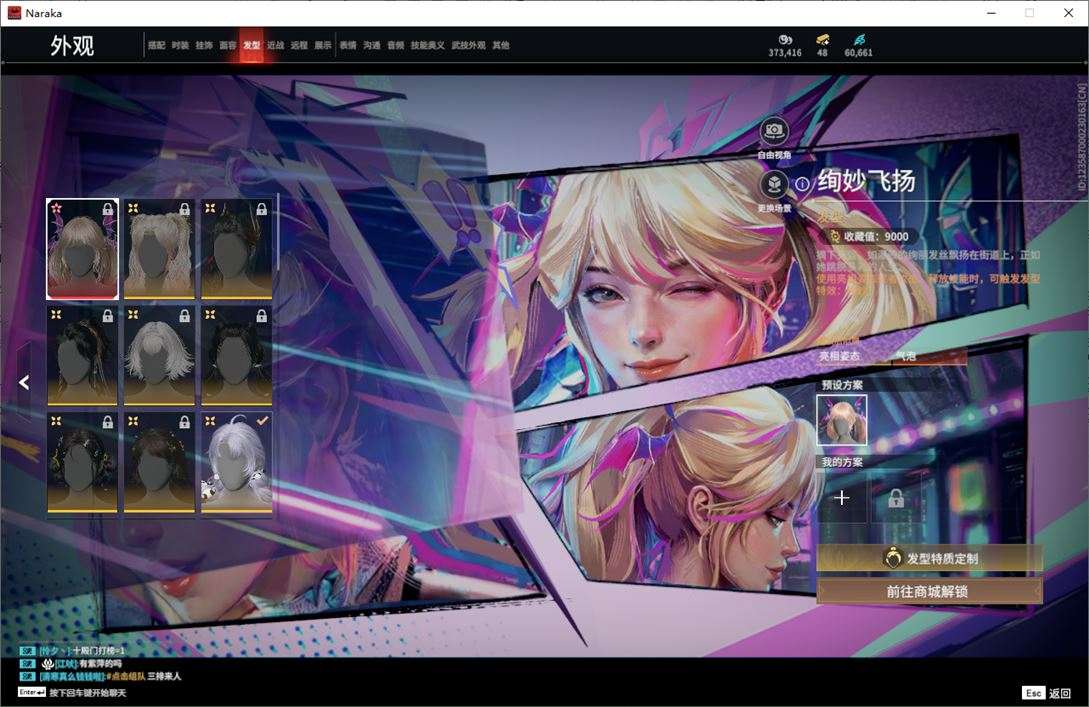This screenshot has height=707, width=1089.
Task: Select the highlighted 发型 tab
Action: tap(251, 45)
